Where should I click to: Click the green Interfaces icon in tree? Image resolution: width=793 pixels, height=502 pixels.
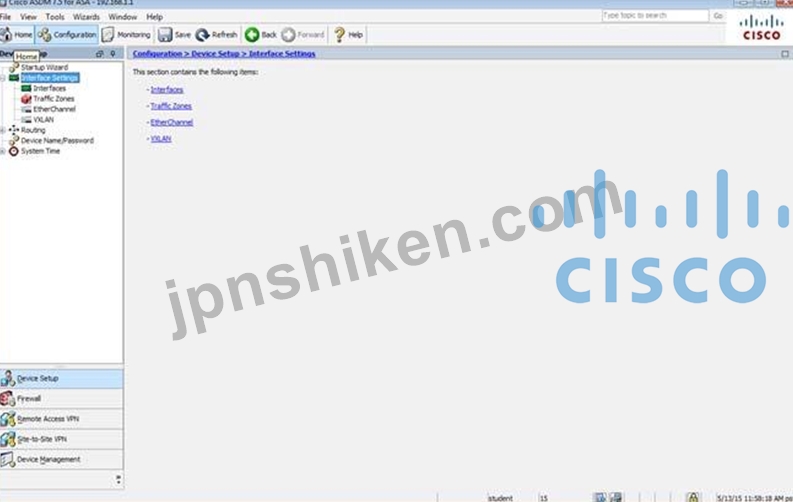pyautogui.click(x=26, y=88)
